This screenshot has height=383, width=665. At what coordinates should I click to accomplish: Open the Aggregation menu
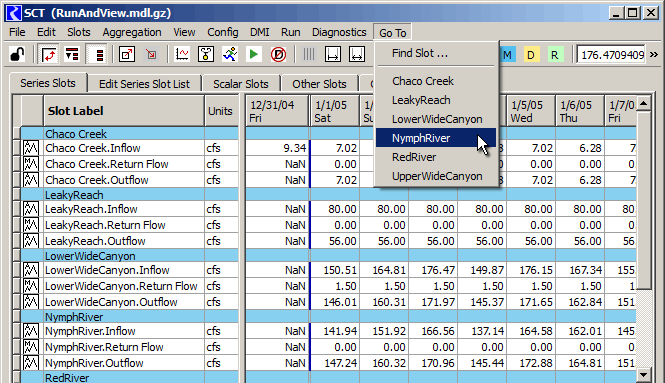pyautogui.click(x=132, y=32)
